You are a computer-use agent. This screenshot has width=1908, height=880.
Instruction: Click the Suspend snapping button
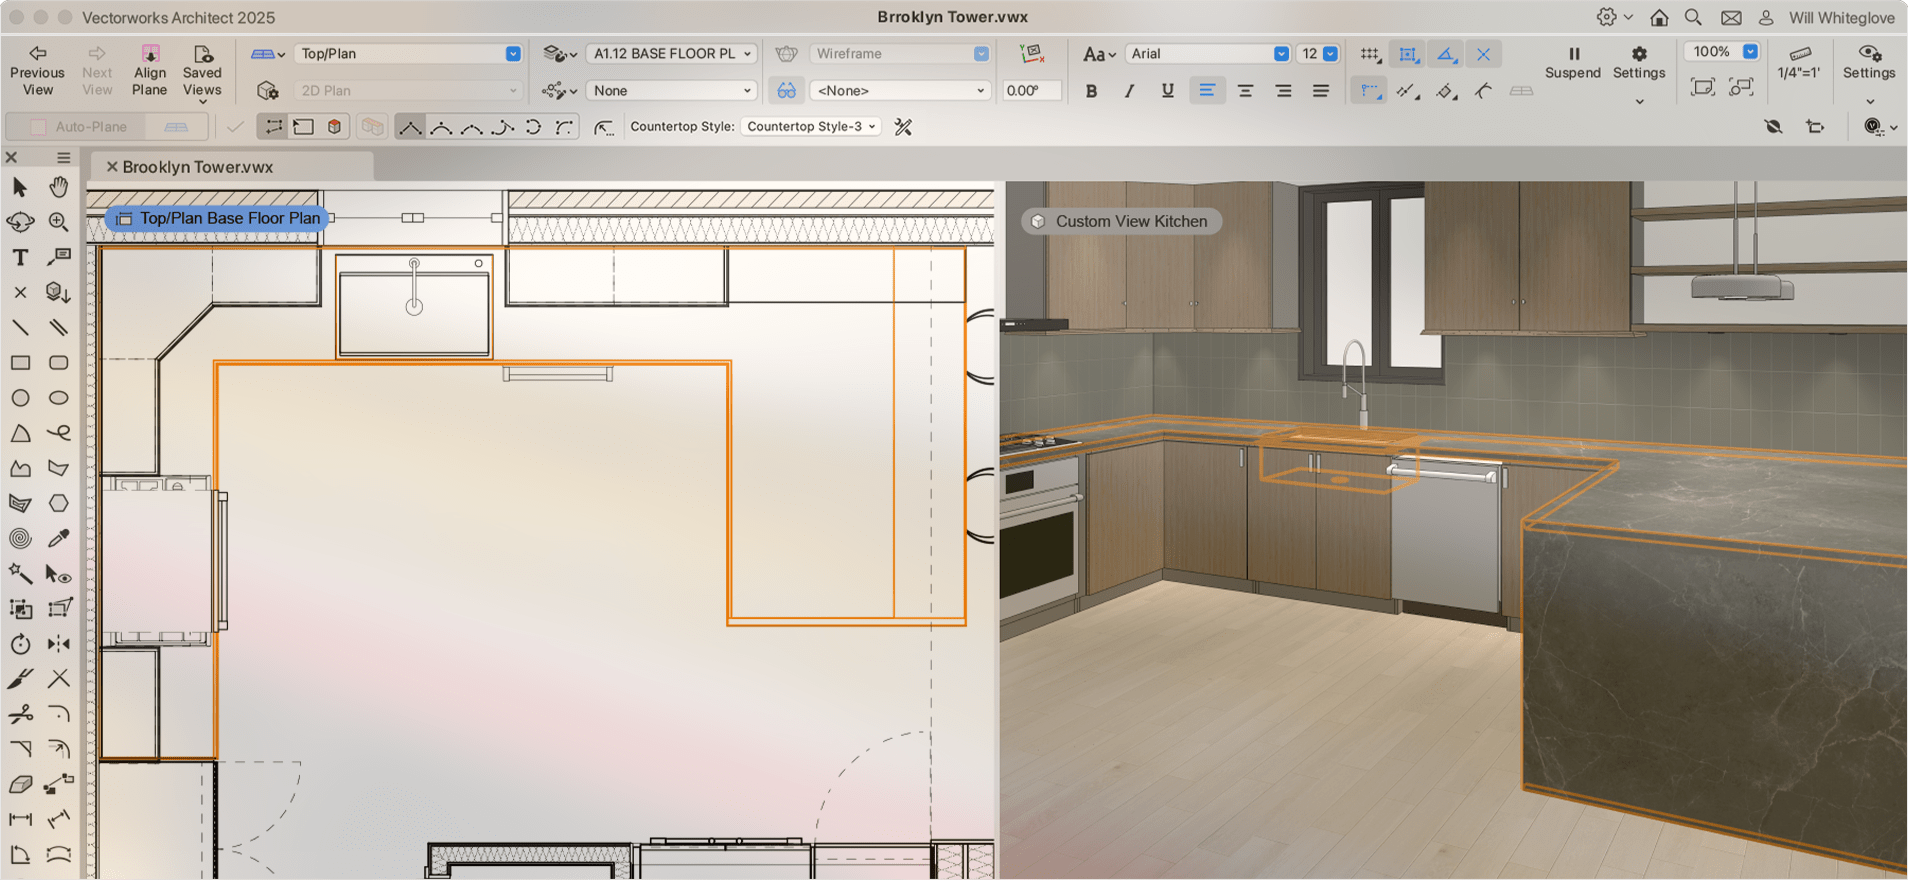tap(1572, 63)
